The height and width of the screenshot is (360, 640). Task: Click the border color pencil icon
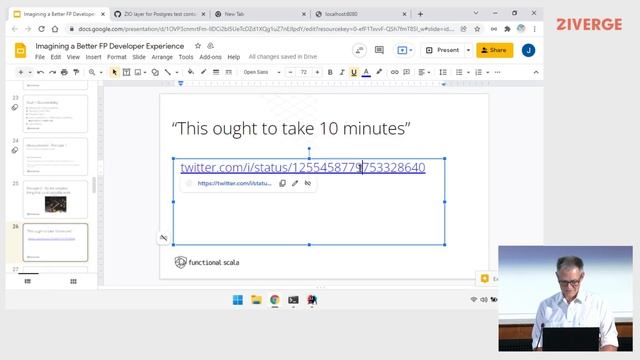pyautogui.click(x=203, y=72)
